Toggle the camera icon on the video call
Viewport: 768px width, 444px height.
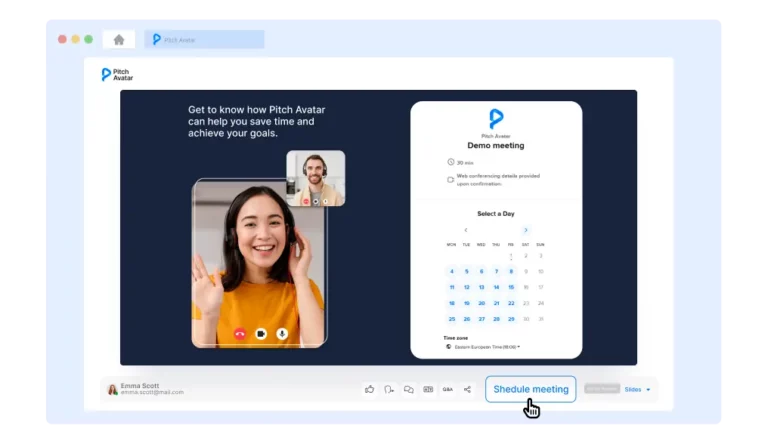point(261,334)
